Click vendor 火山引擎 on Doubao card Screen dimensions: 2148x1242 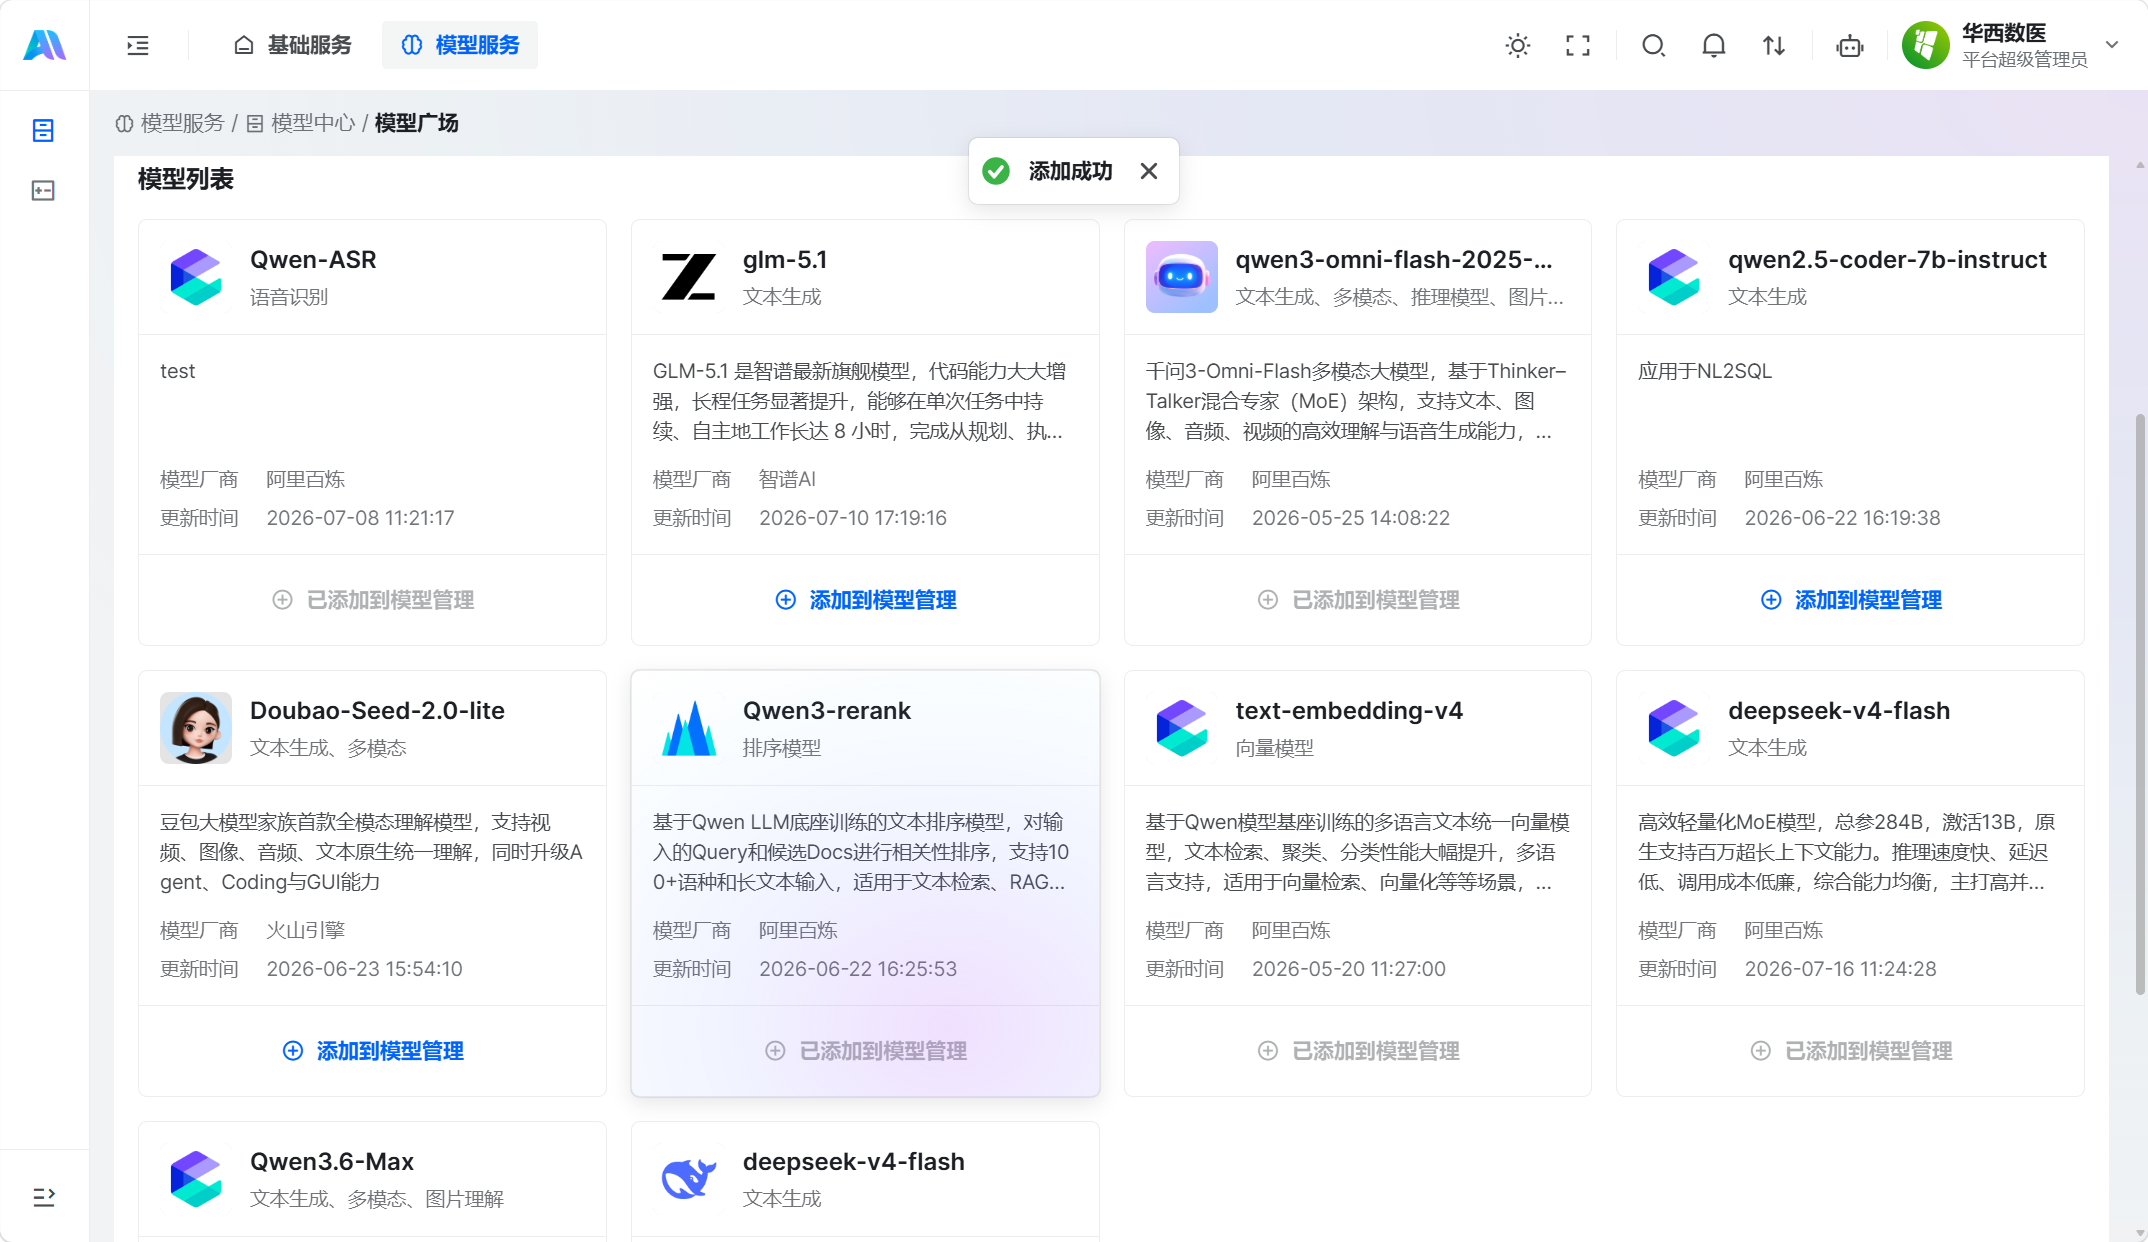click(x=305, y=930)
